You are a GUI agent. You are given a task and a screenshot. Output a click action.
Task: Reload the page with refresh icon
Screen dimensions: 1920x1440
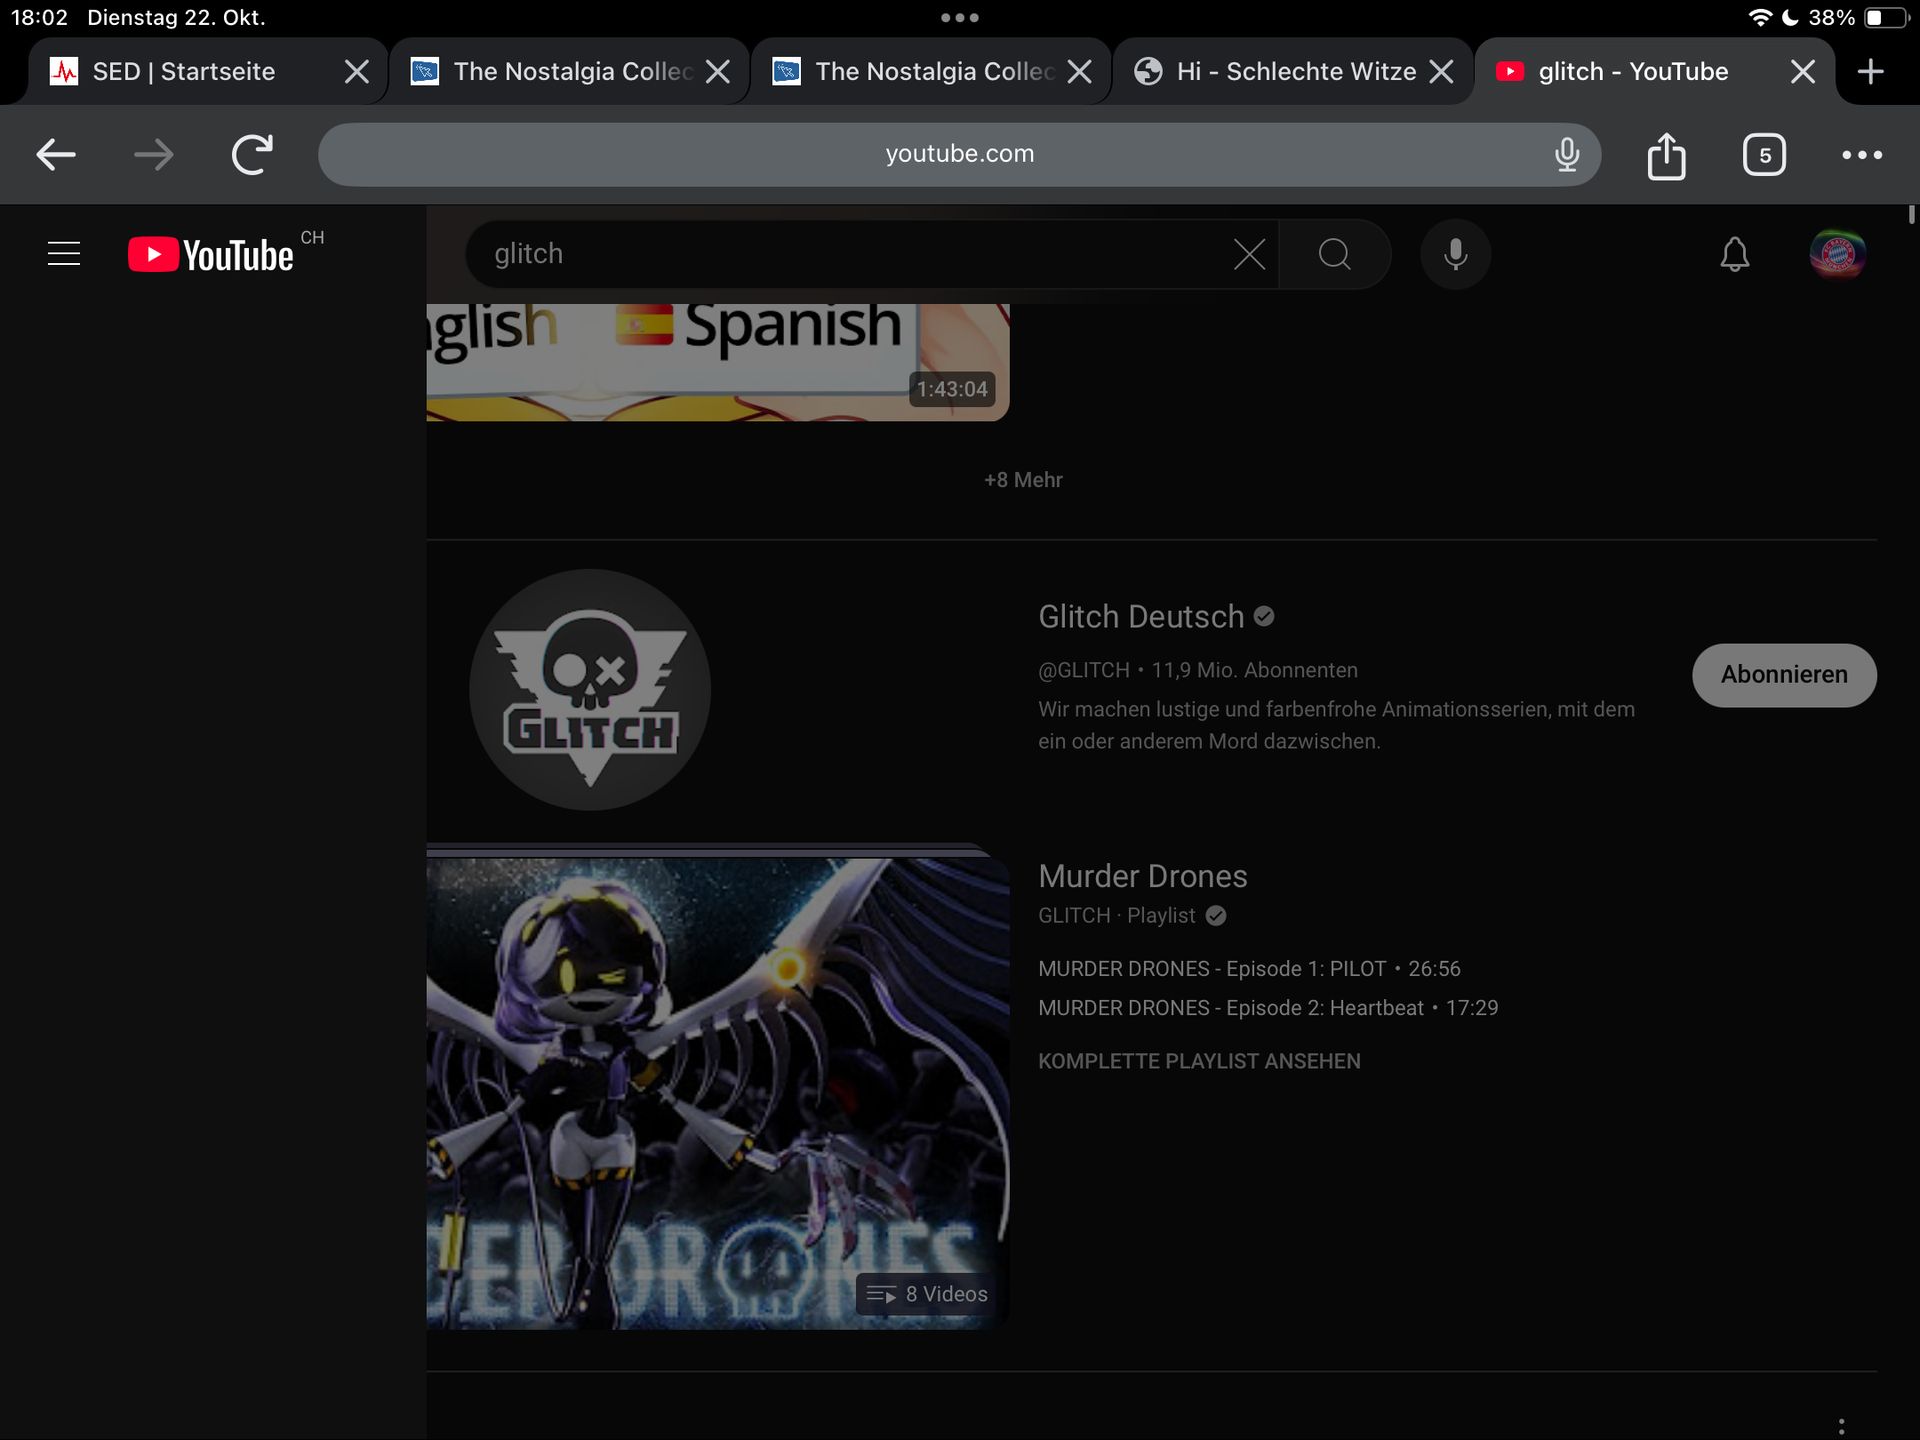point(252,155)
